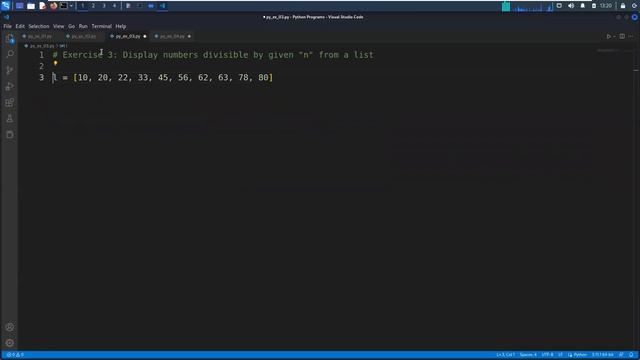The image size is (640, 360).
Task: Open the Source Control view
Action: (x=10, y=70)
